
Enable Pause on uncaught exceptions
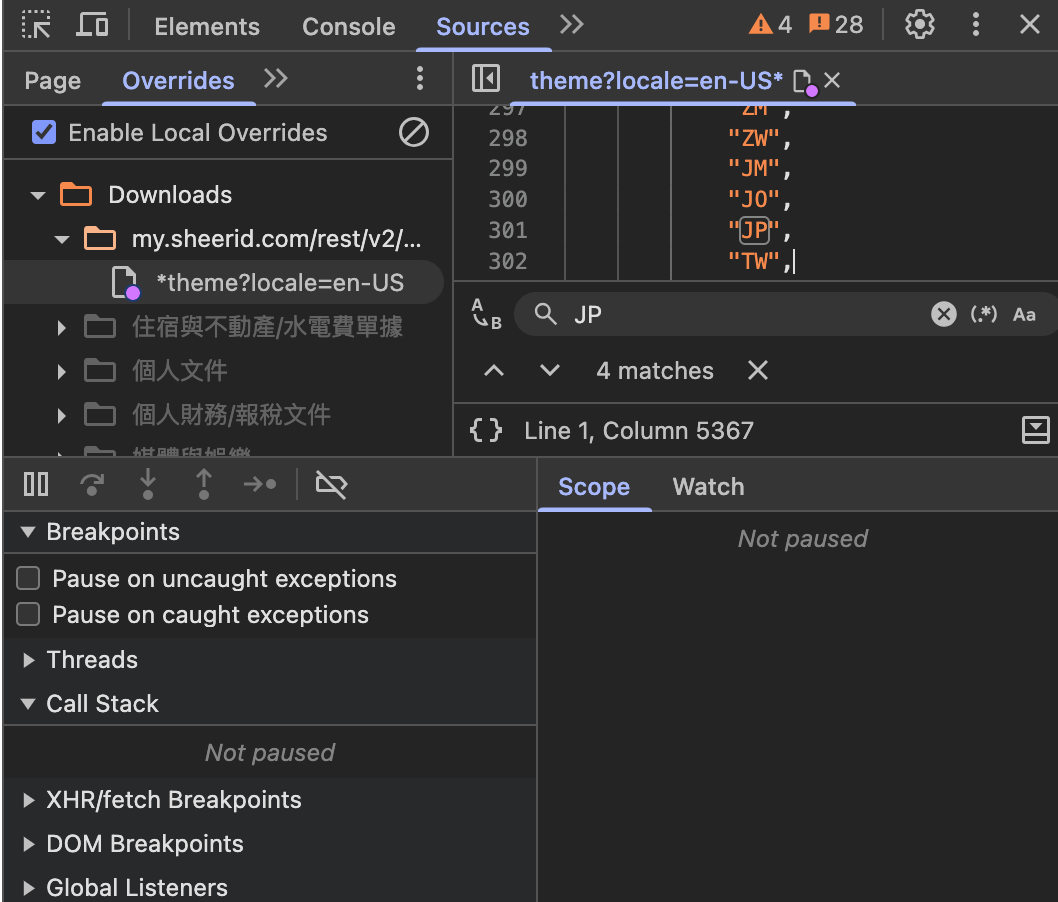[x=28, y=578]
